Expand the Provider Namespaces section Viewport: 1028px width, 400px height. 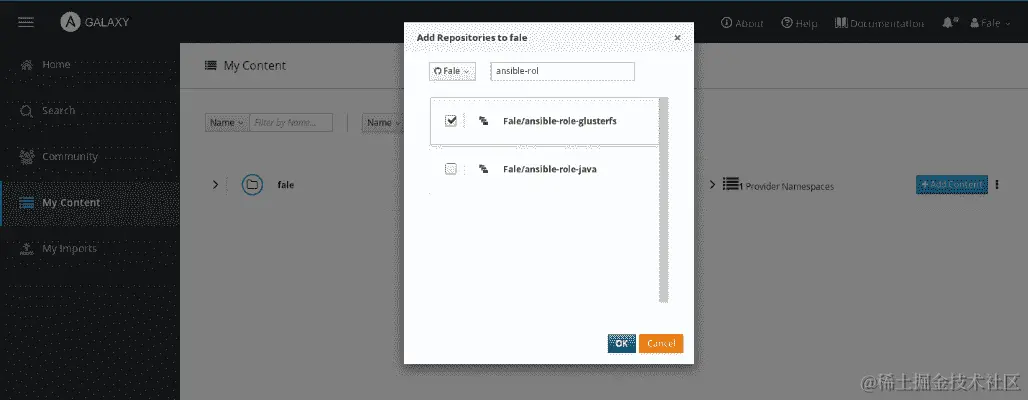point(713,186)
